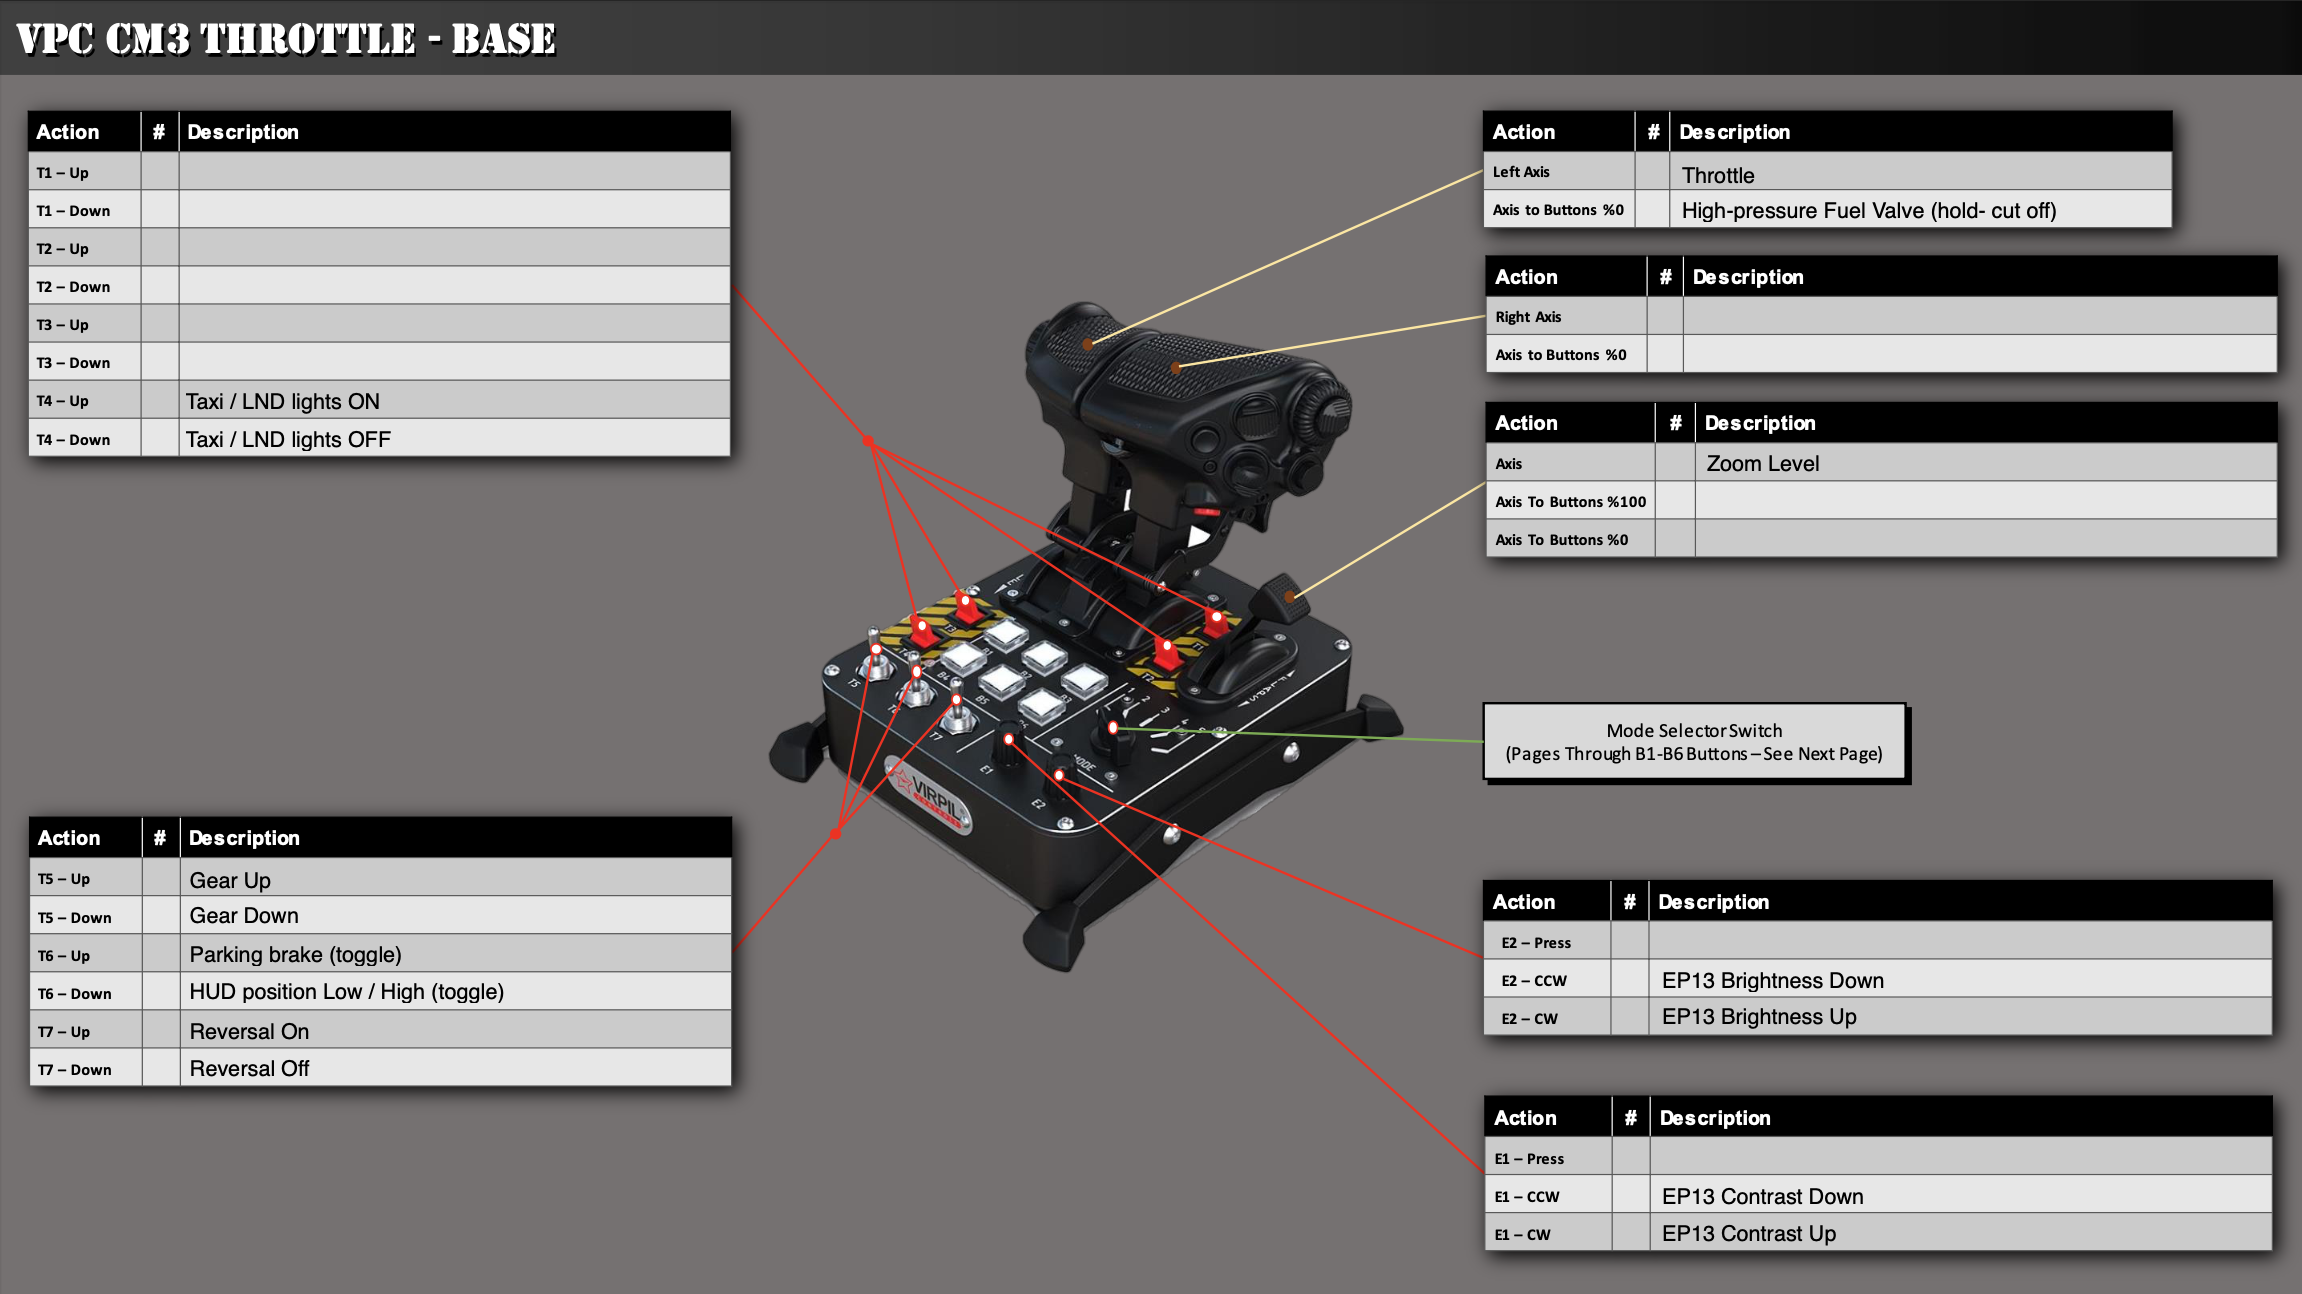Click the 'VPC CM3 Throttle - Base' title
Image resolution: width=2302 pixels, height=1294 pixels.
(x=286, y=38)
